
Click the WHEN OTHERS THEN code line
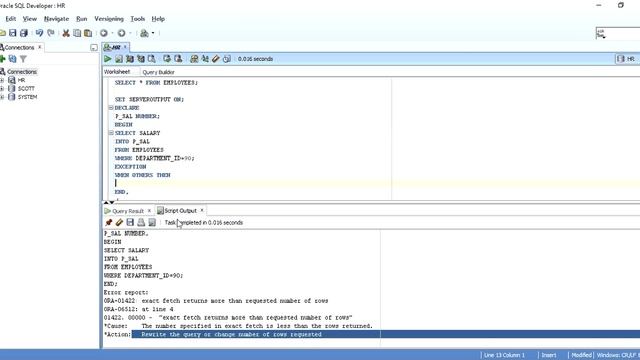coord(142,175)
